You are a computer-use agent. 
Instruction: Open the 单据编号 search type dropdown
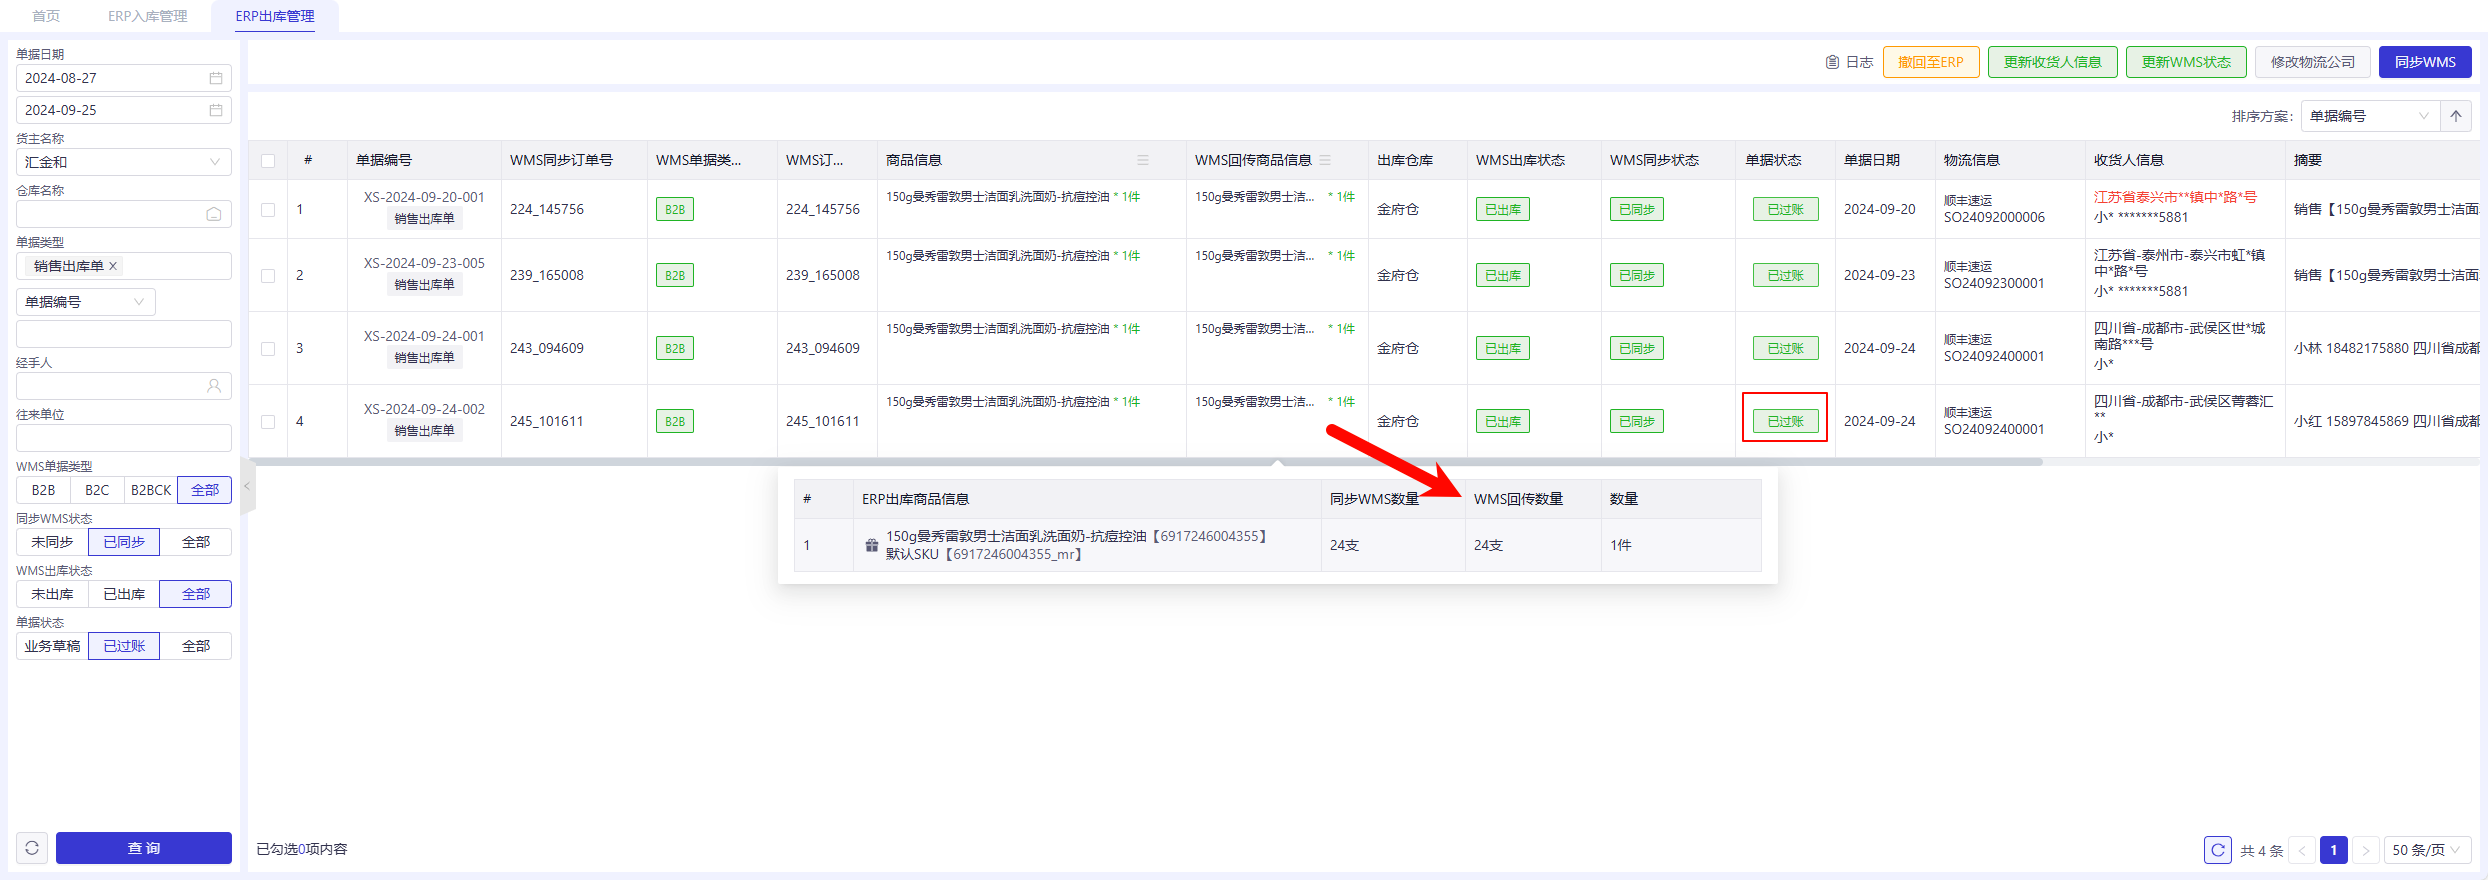tap(86, 302)
